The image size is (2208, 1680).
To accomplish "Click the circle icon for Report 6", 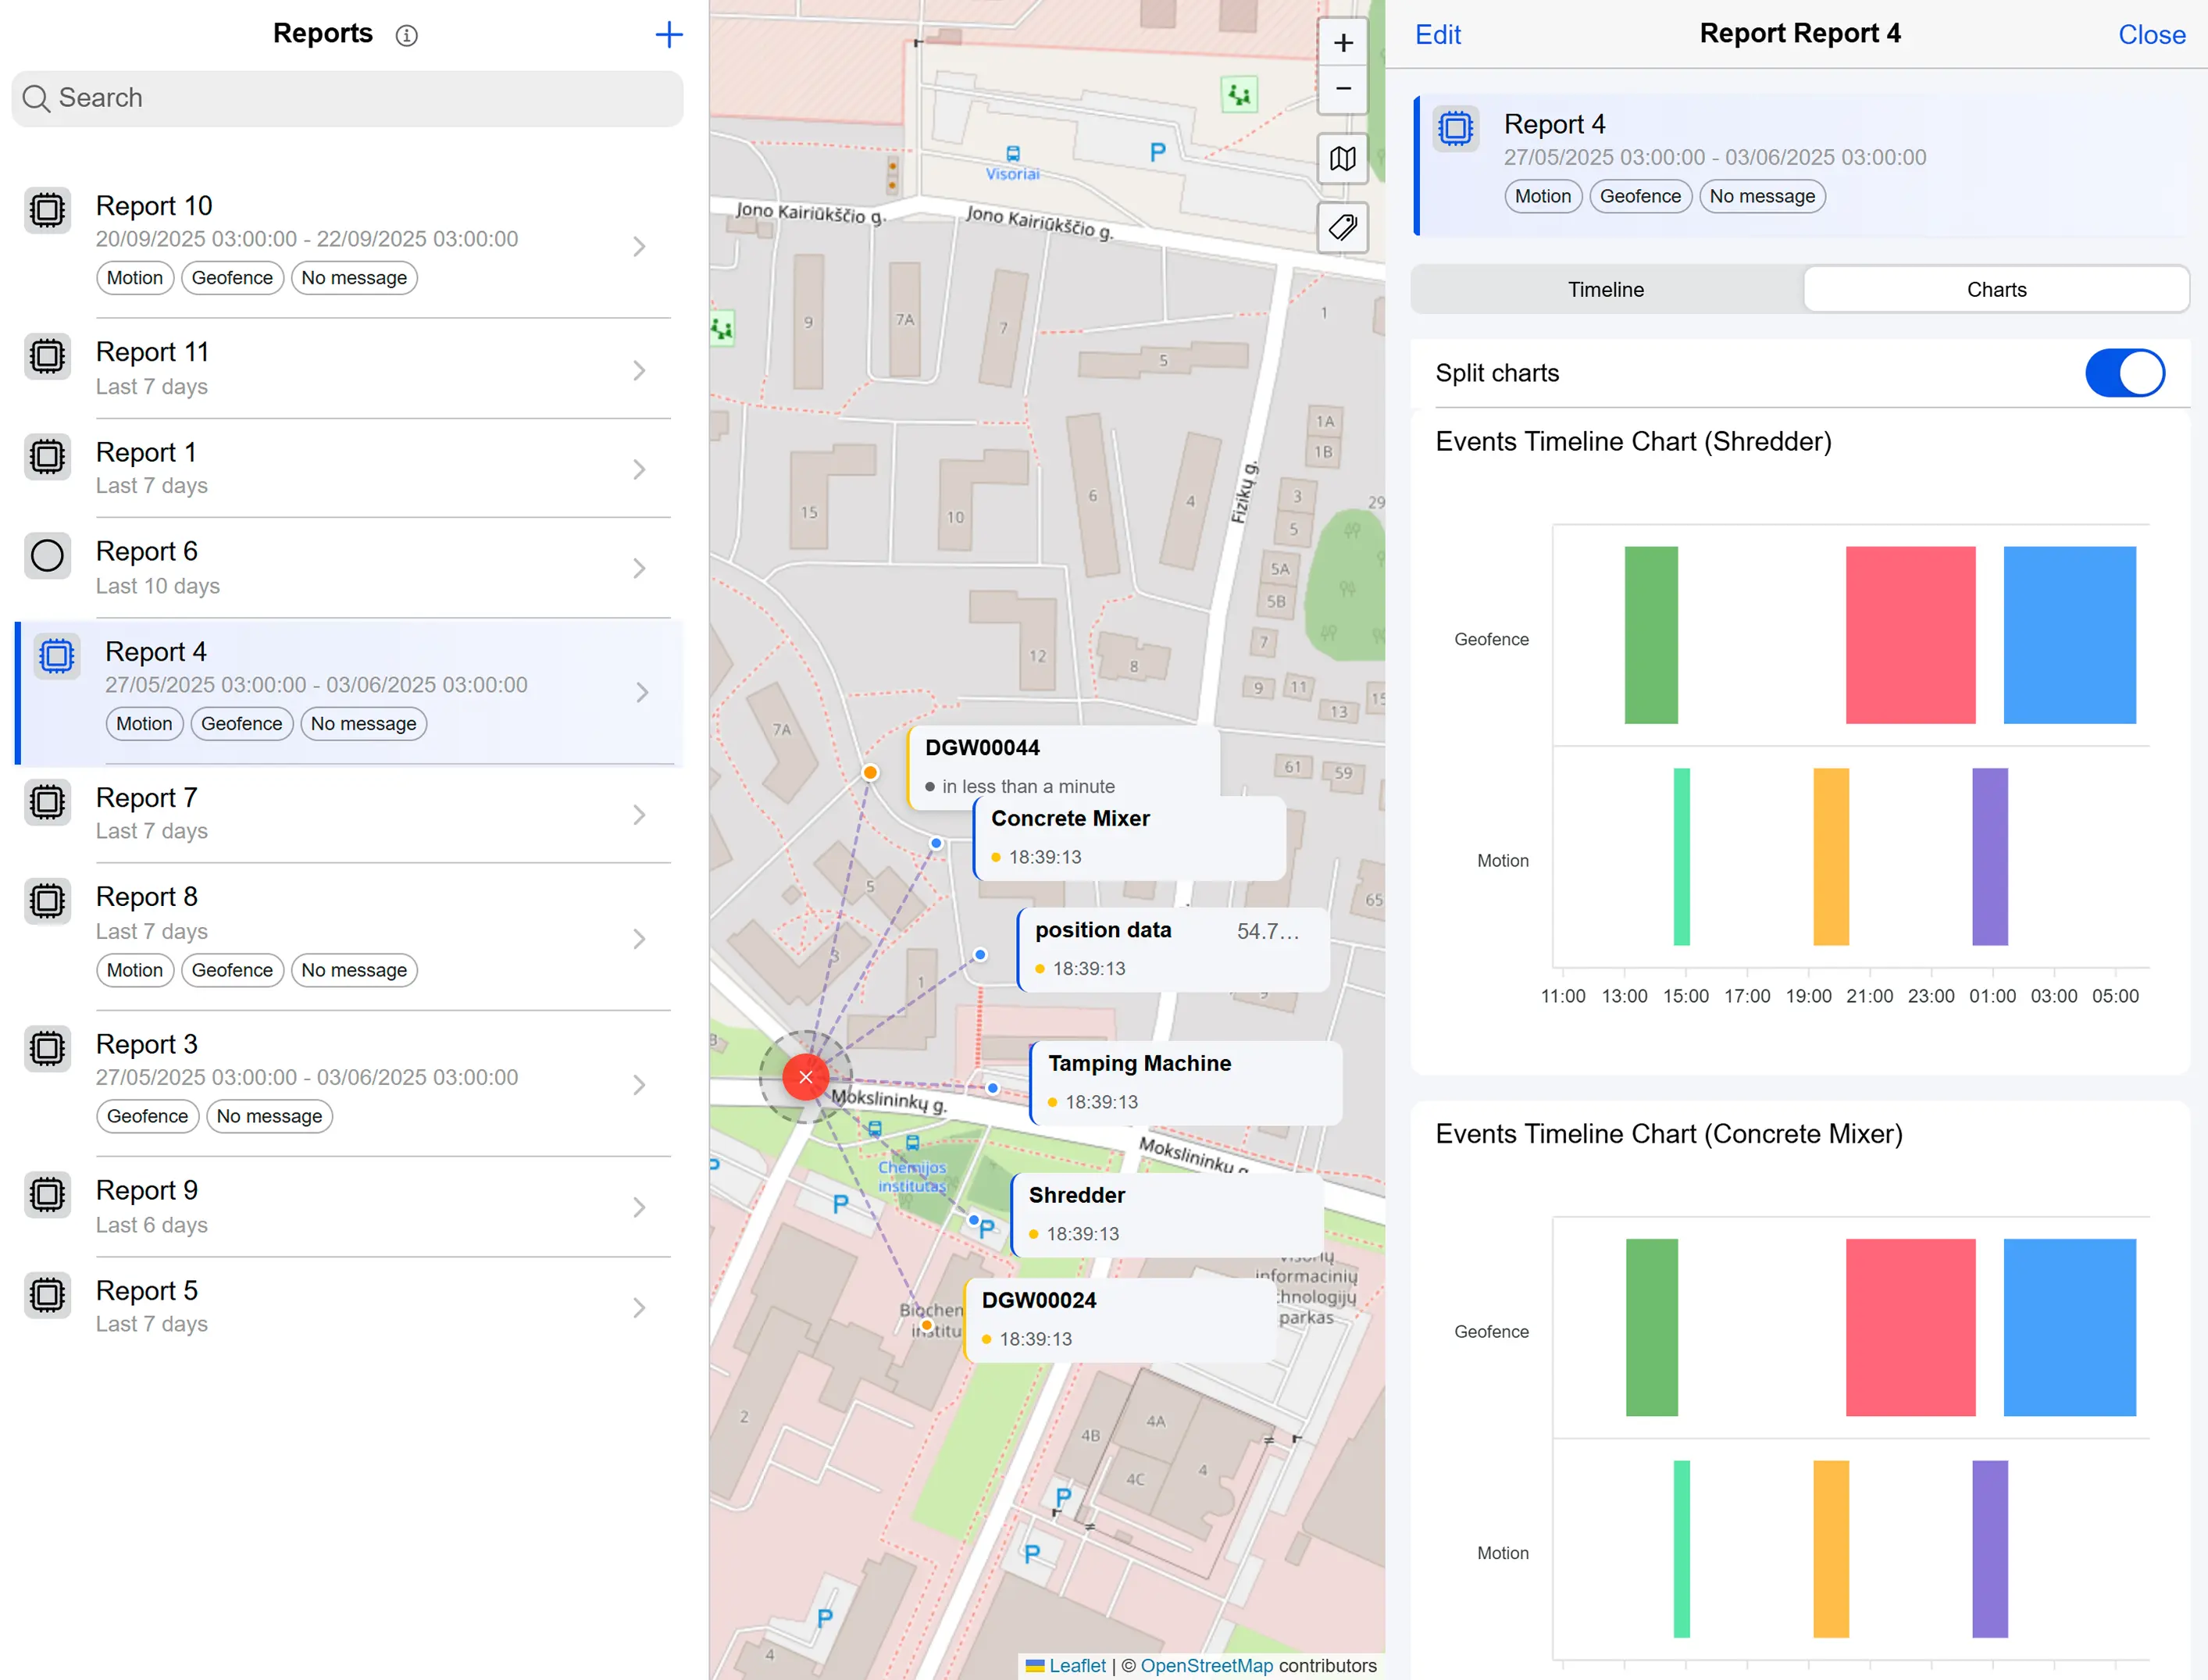I will (47, 556).
